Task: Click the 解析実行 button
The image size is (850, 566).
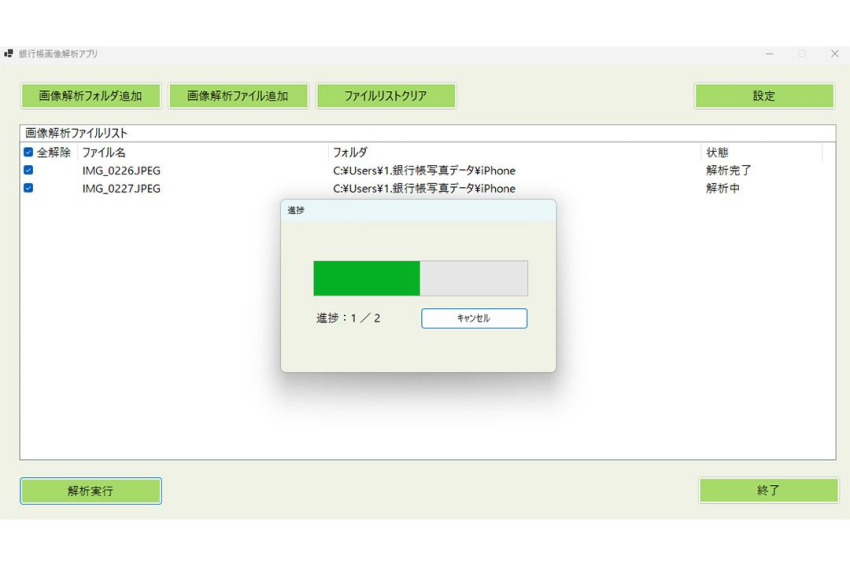Action: [x=90, y=491]
